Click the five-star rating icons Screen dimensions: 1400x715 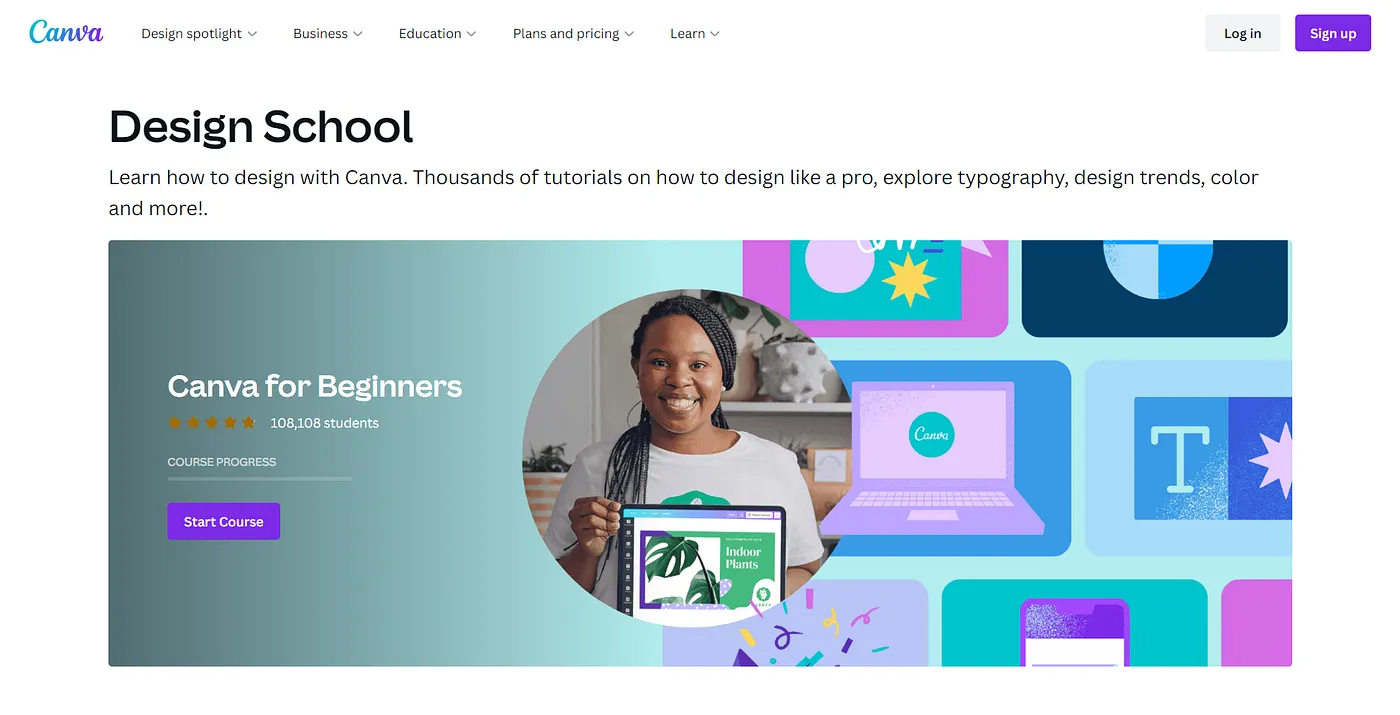[212, 423]
